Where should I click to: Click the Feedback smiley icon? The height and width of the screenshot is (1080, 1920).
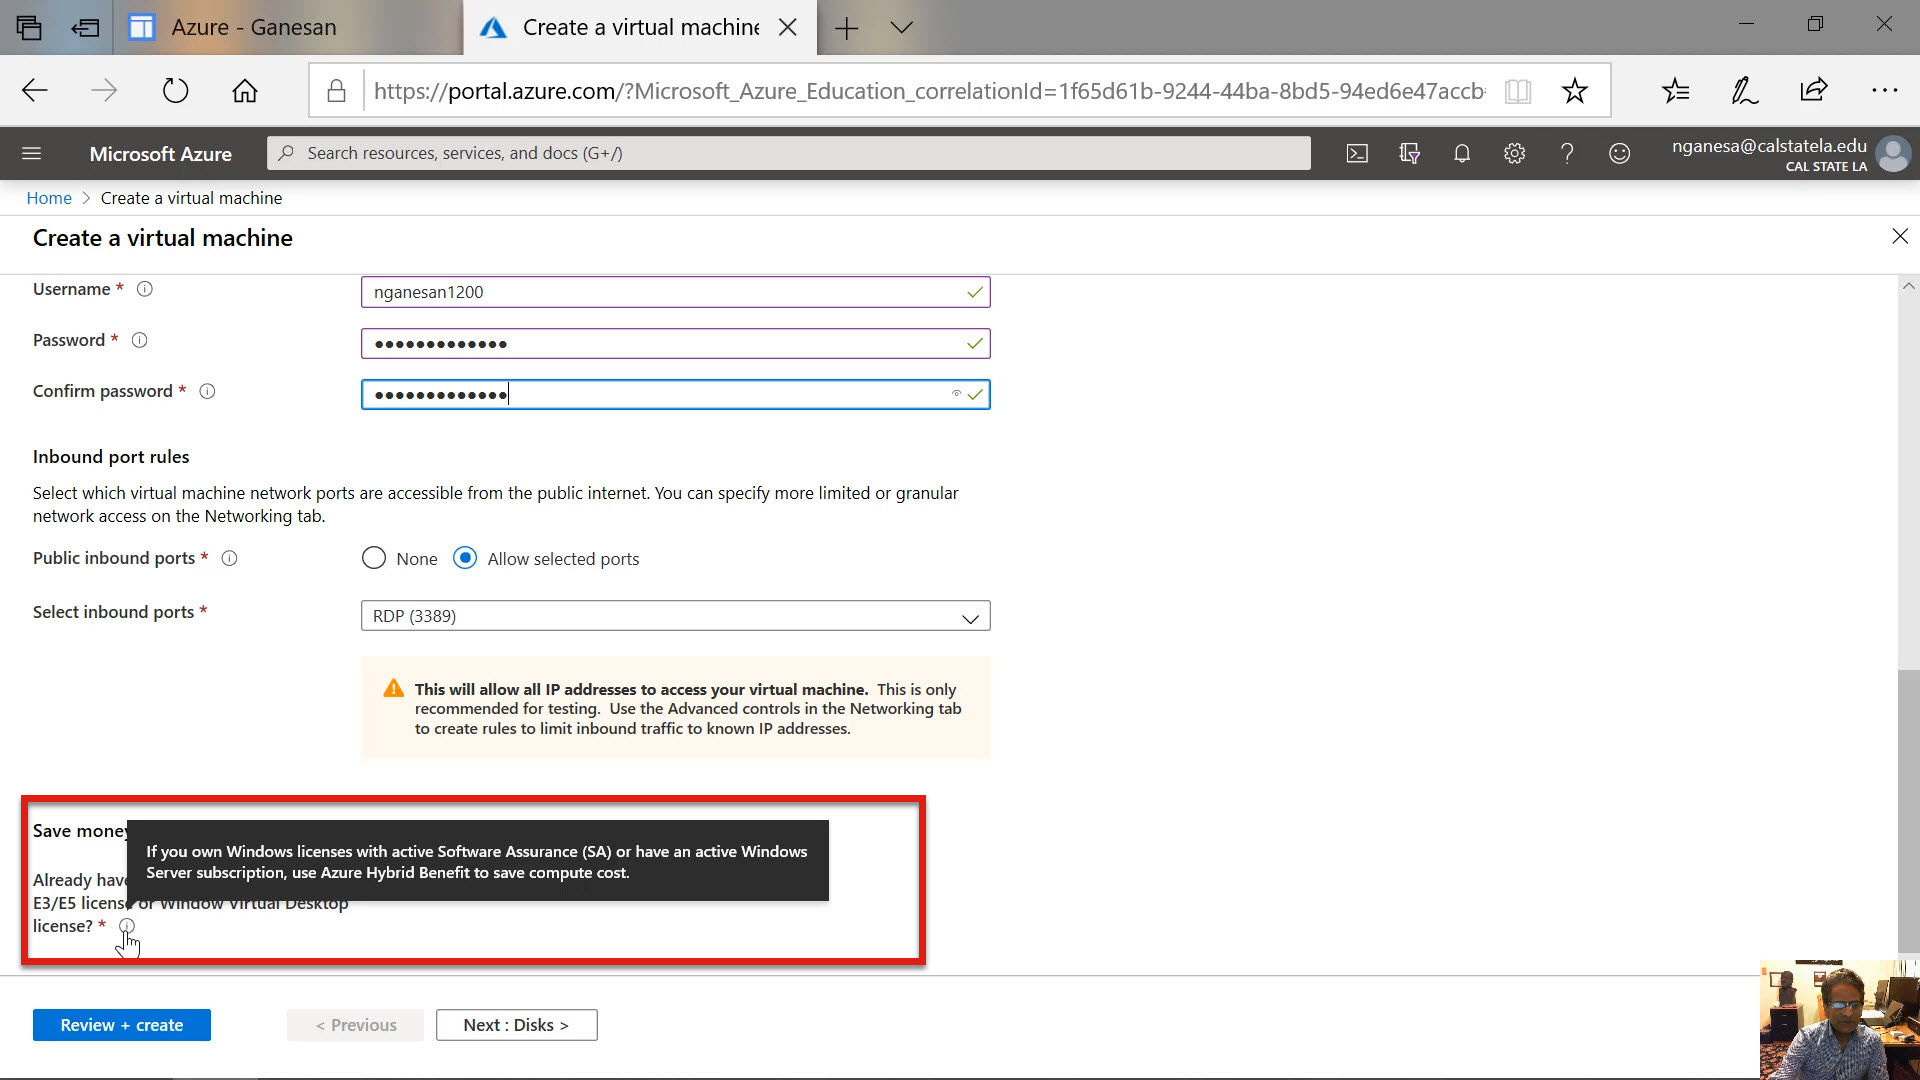1619,153
